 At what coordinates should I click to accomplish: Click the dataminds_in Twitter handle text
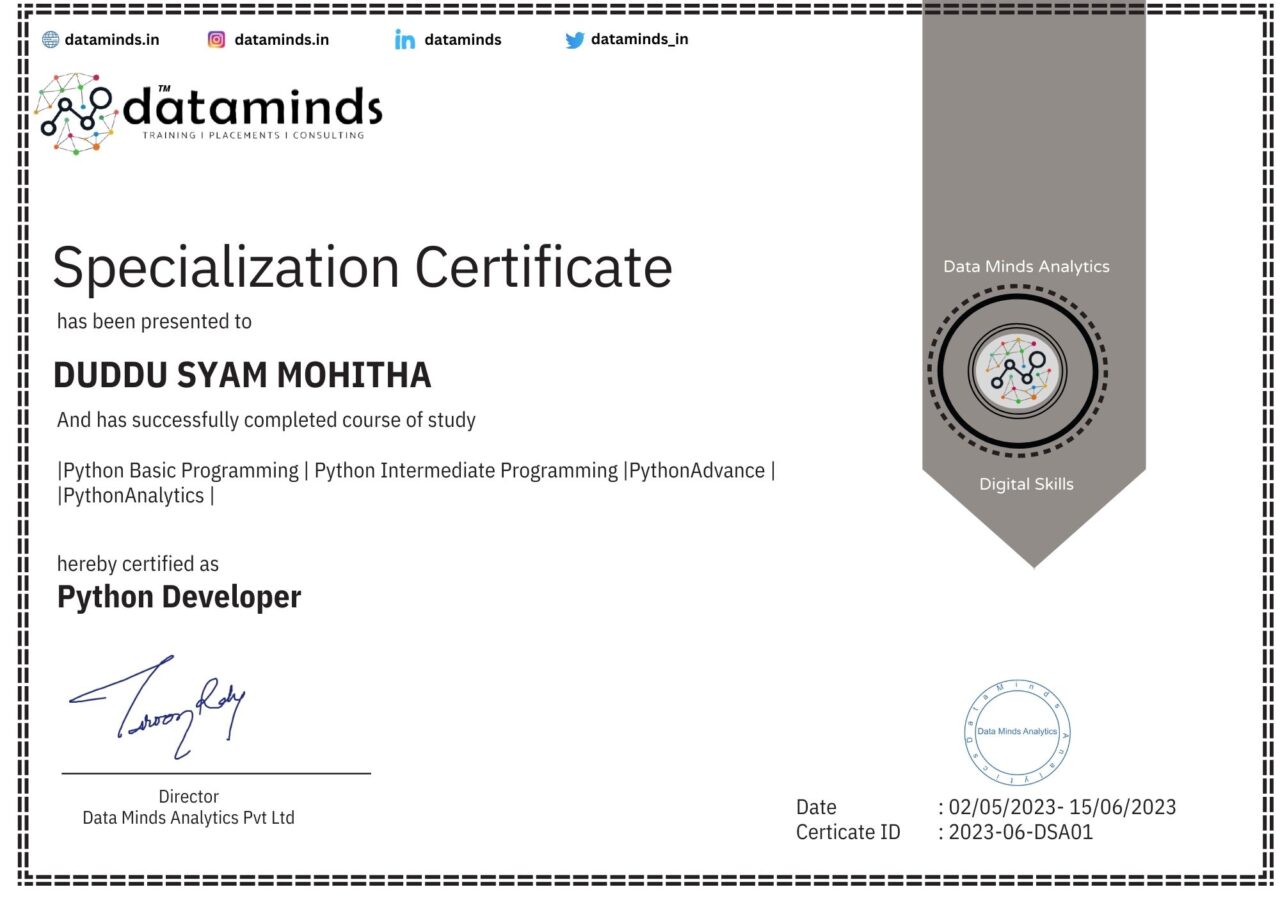click(640, 40)
